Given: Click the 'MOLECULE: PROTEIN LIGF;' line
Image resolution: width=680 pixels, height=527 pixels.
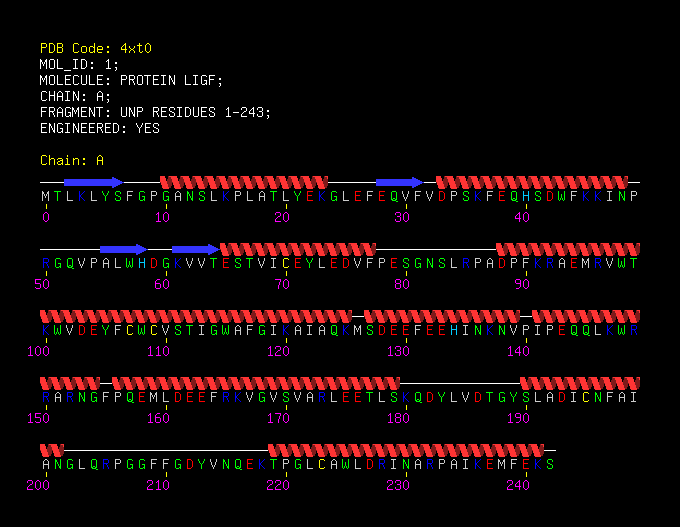Looking at the screenshot, I should coord(131,80).
